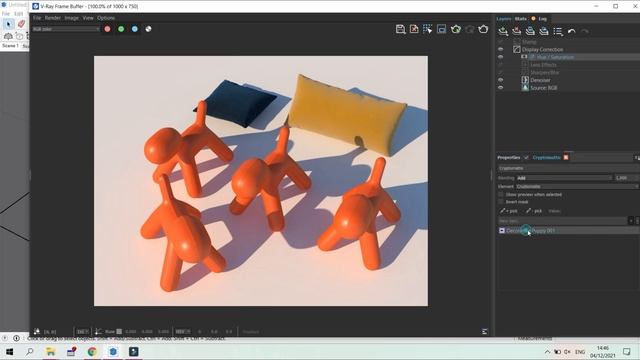This screenshot has height=360, width=640.
Task: Open the Options menu
Action: [x=106, y=18]
